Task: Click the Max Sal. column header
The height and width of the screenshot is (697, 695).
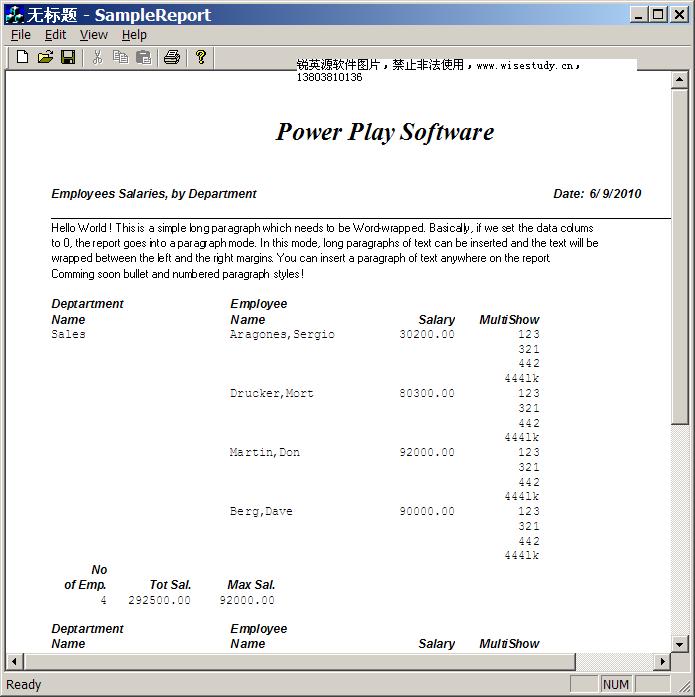Action: pos(251,585)
